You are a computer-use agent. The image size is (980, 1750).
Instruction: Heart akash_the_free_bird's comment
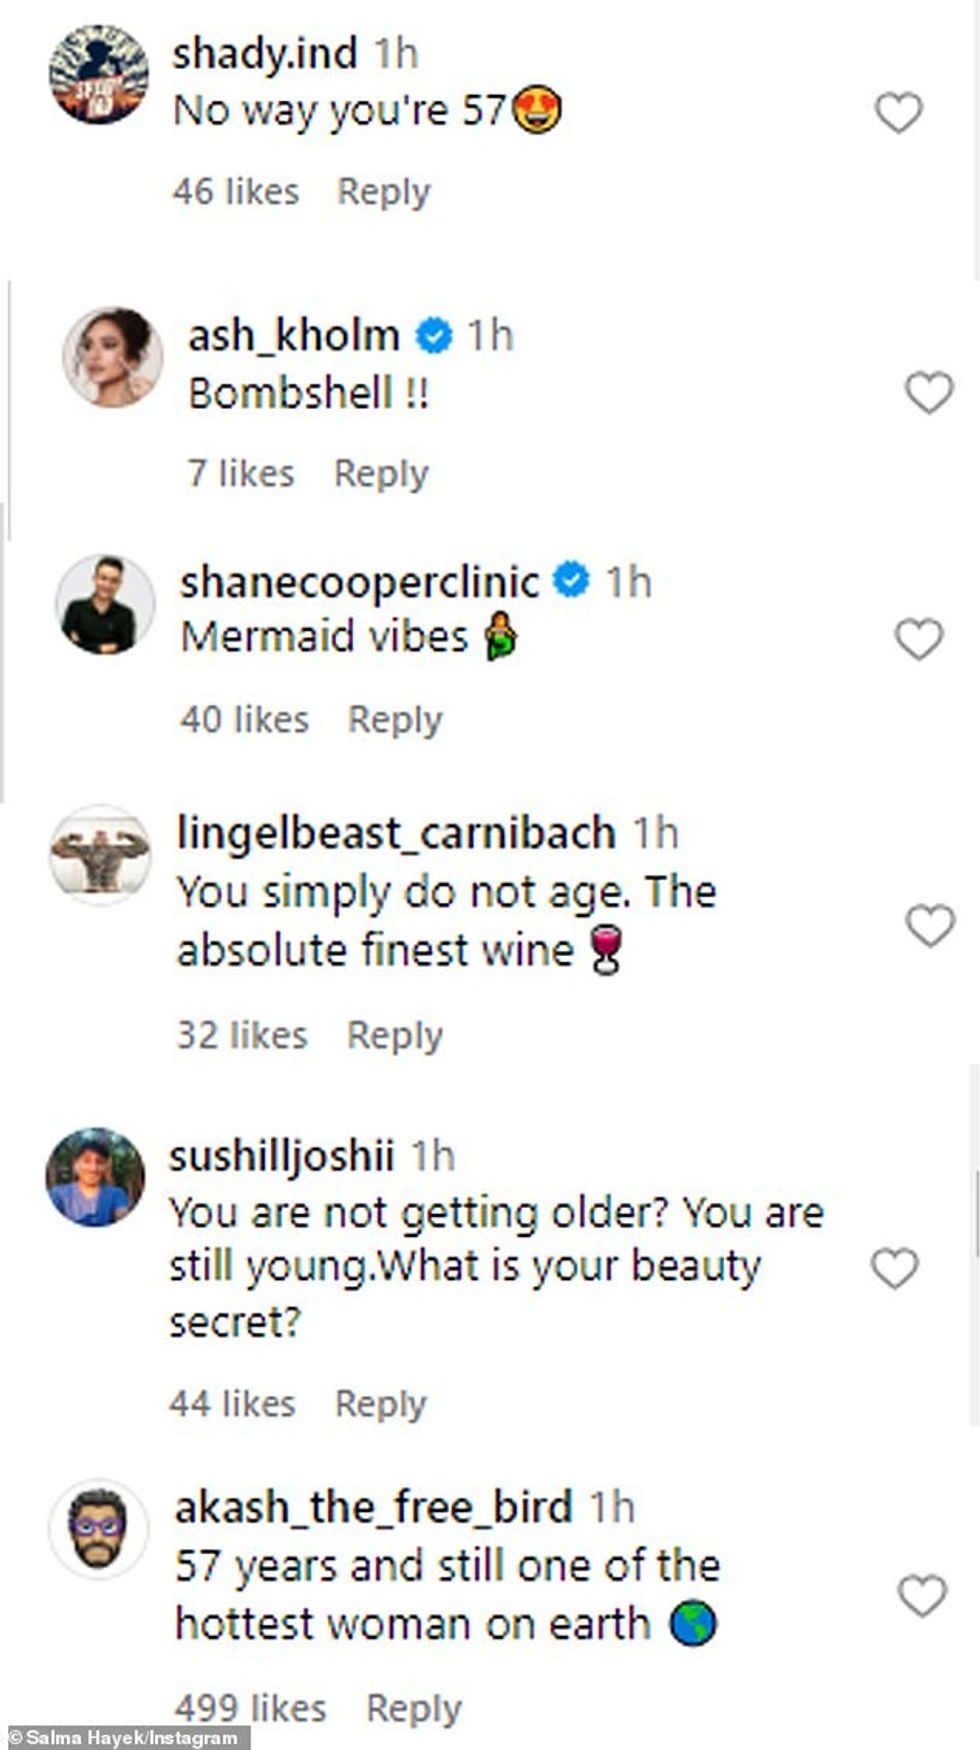click(921, 1595)
